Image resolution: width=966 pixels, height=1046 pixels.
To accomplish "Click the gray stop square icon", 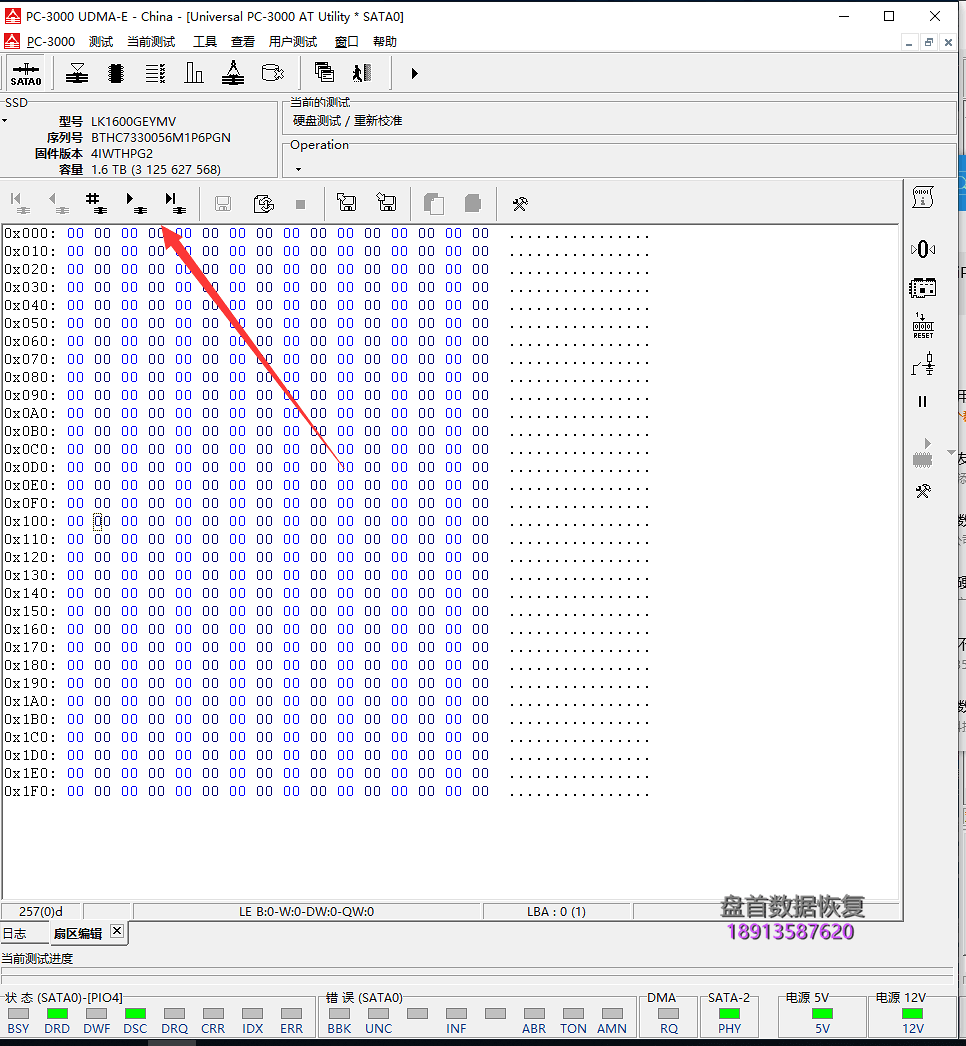I will click(x=300, y=204).
